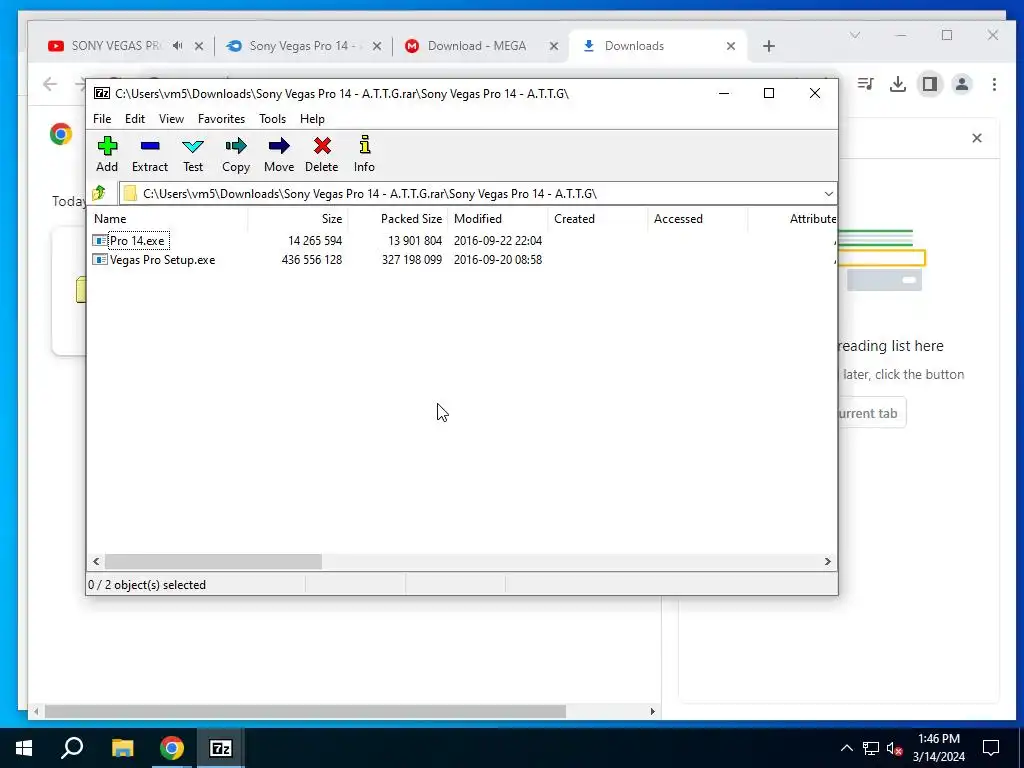Select the Pro 14.exe file icon
1024x768 pixels.
[99, 241]
